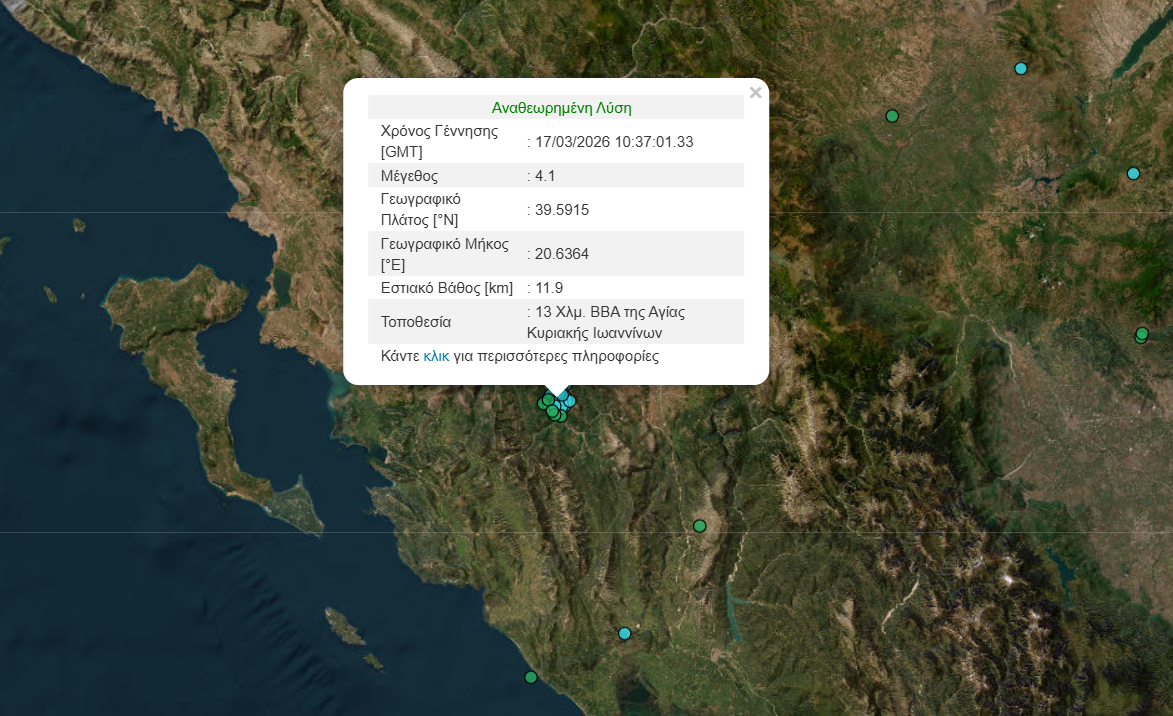The width and height of the screenshot is (1173, 716).
Task: Close the earthquake info popup
Action: (755, 93)
